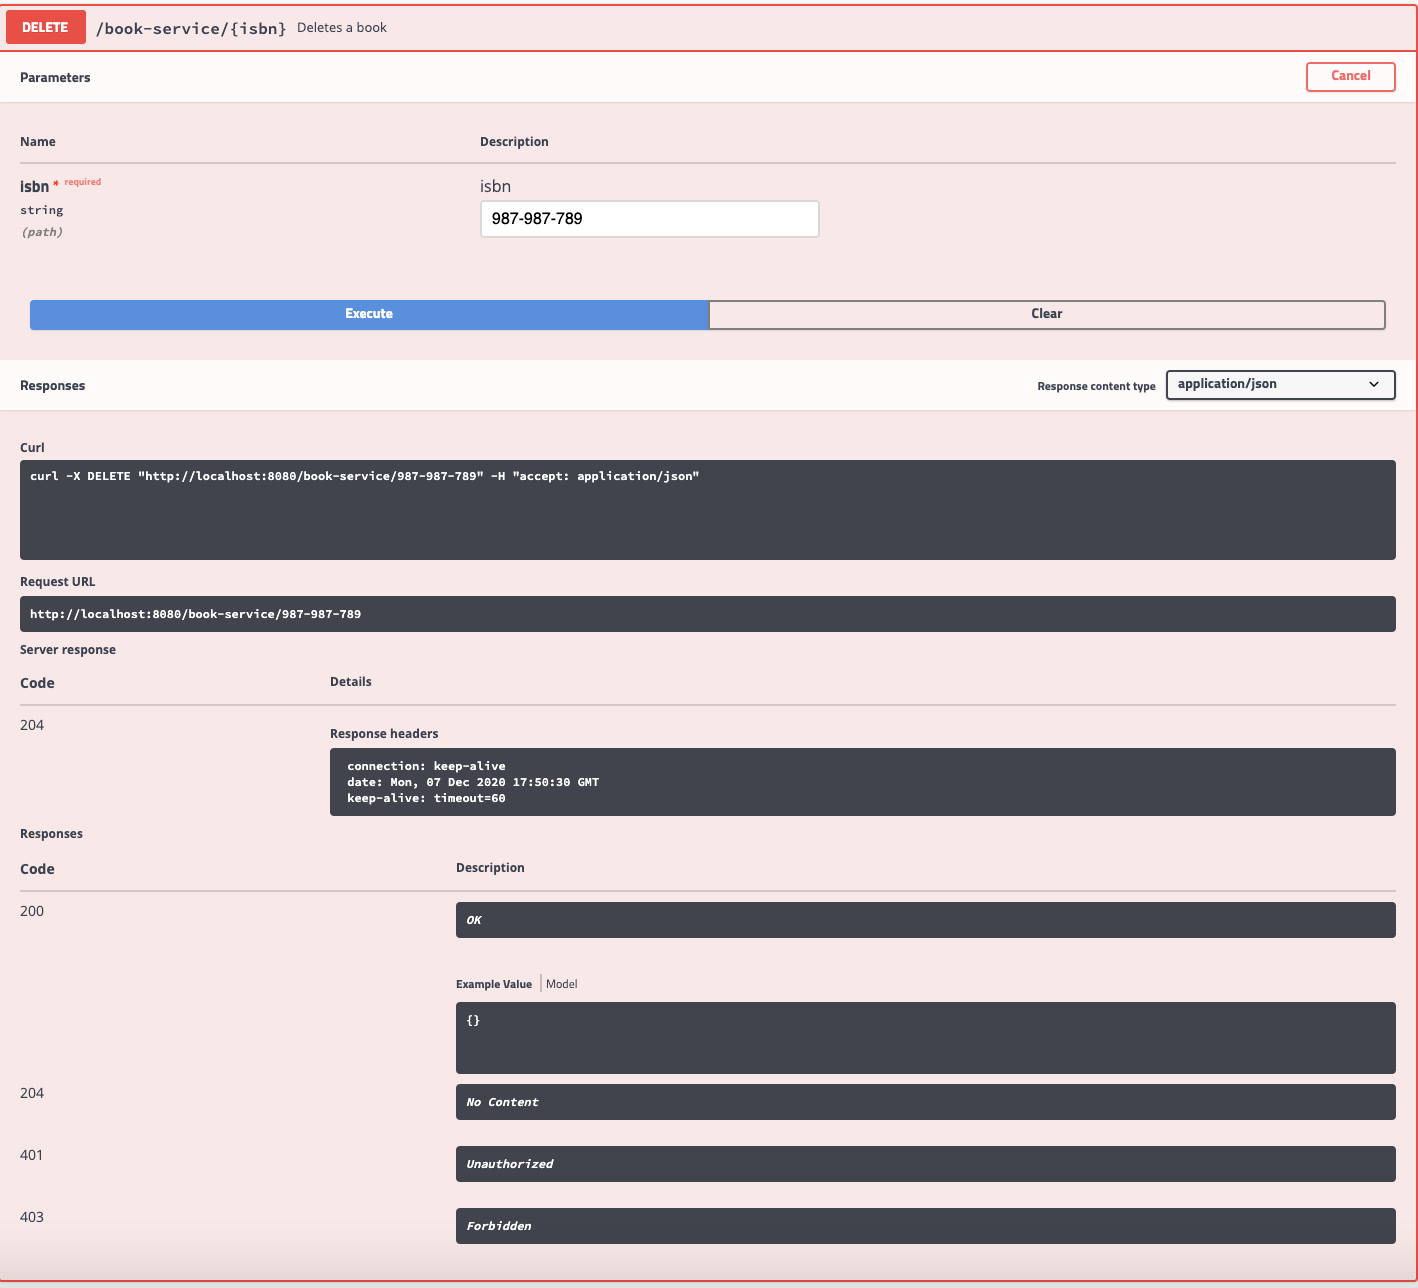Viewport: 1418px width, 1288px height.
Task: Click the "Deletes a book" summary text
Action: (342, 27)
